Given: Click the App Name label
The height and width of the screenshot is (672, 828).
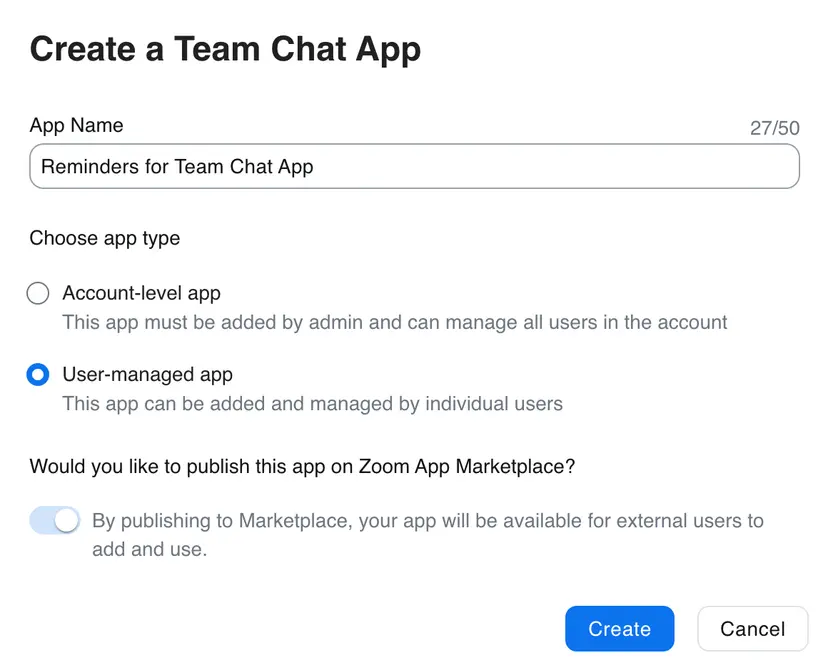Looking at the screenshot, I should point(76,125).
